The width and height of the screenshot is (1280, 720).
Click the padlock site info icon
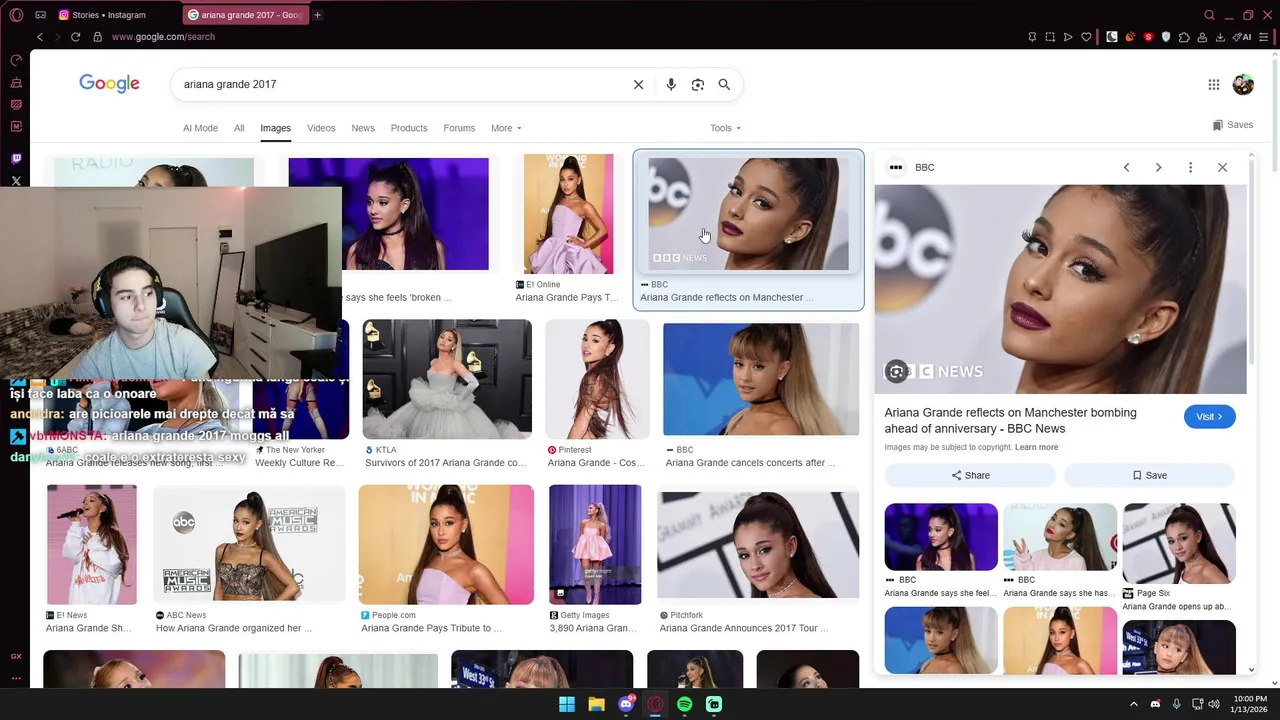(97, 37)
